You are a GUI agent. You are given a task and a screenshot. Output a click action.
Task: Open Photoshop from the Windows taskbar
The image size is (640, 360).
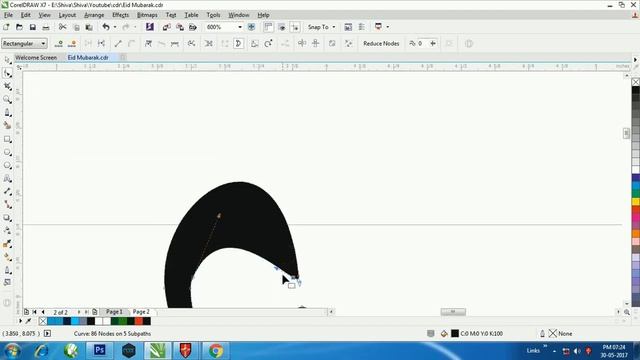click(x=100, y=351)
